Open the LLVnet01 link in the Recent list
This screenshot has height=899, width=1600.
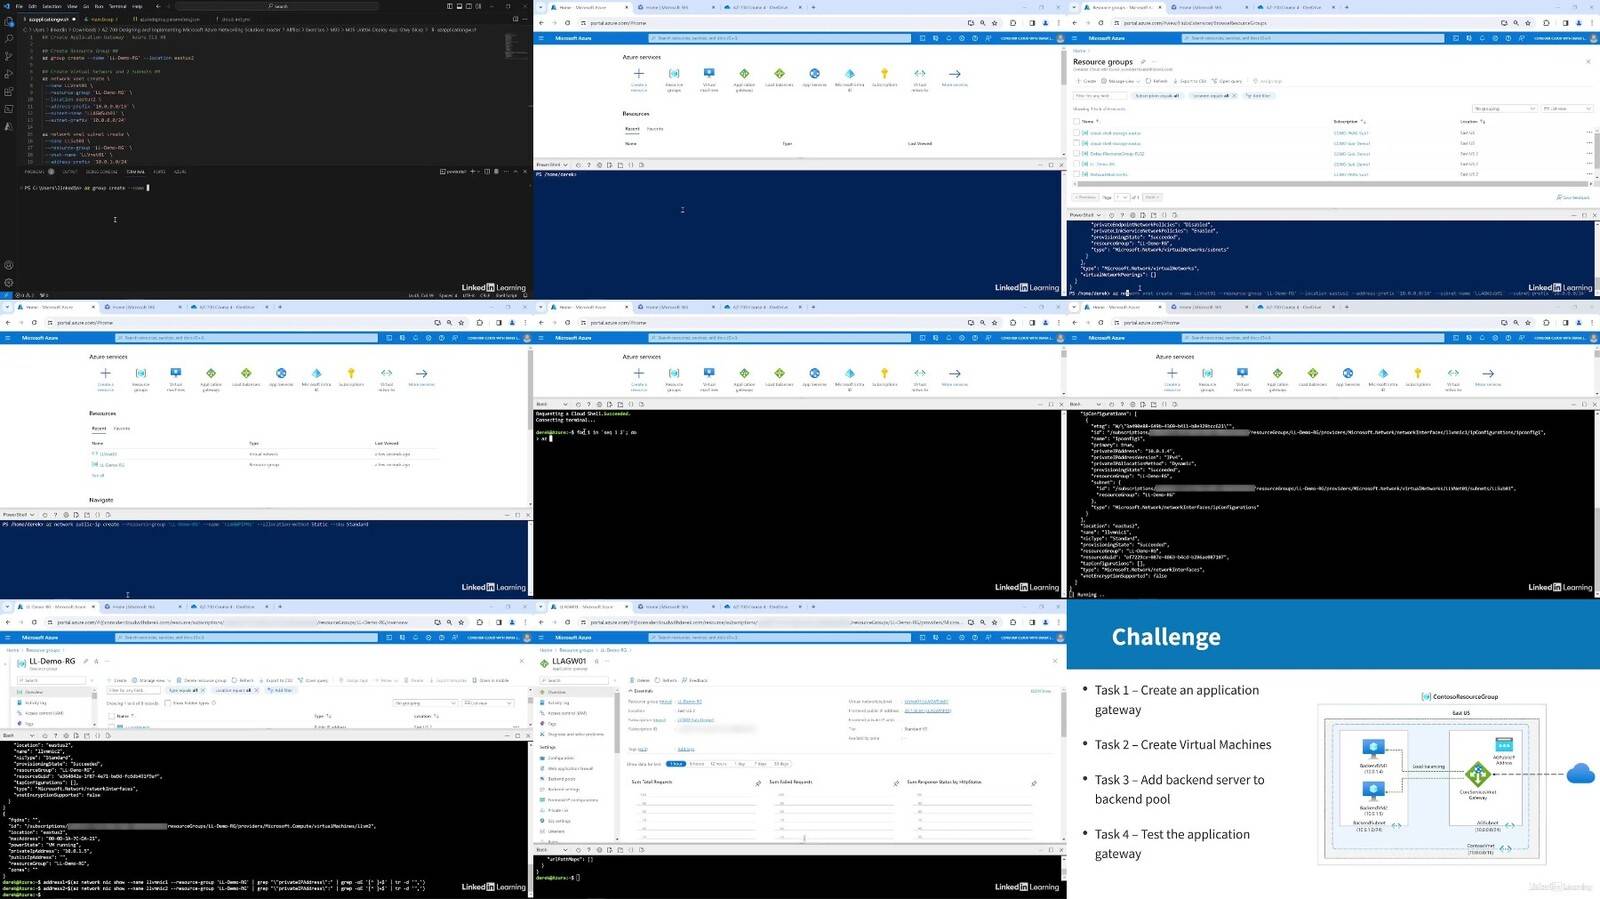click(108, 454)
